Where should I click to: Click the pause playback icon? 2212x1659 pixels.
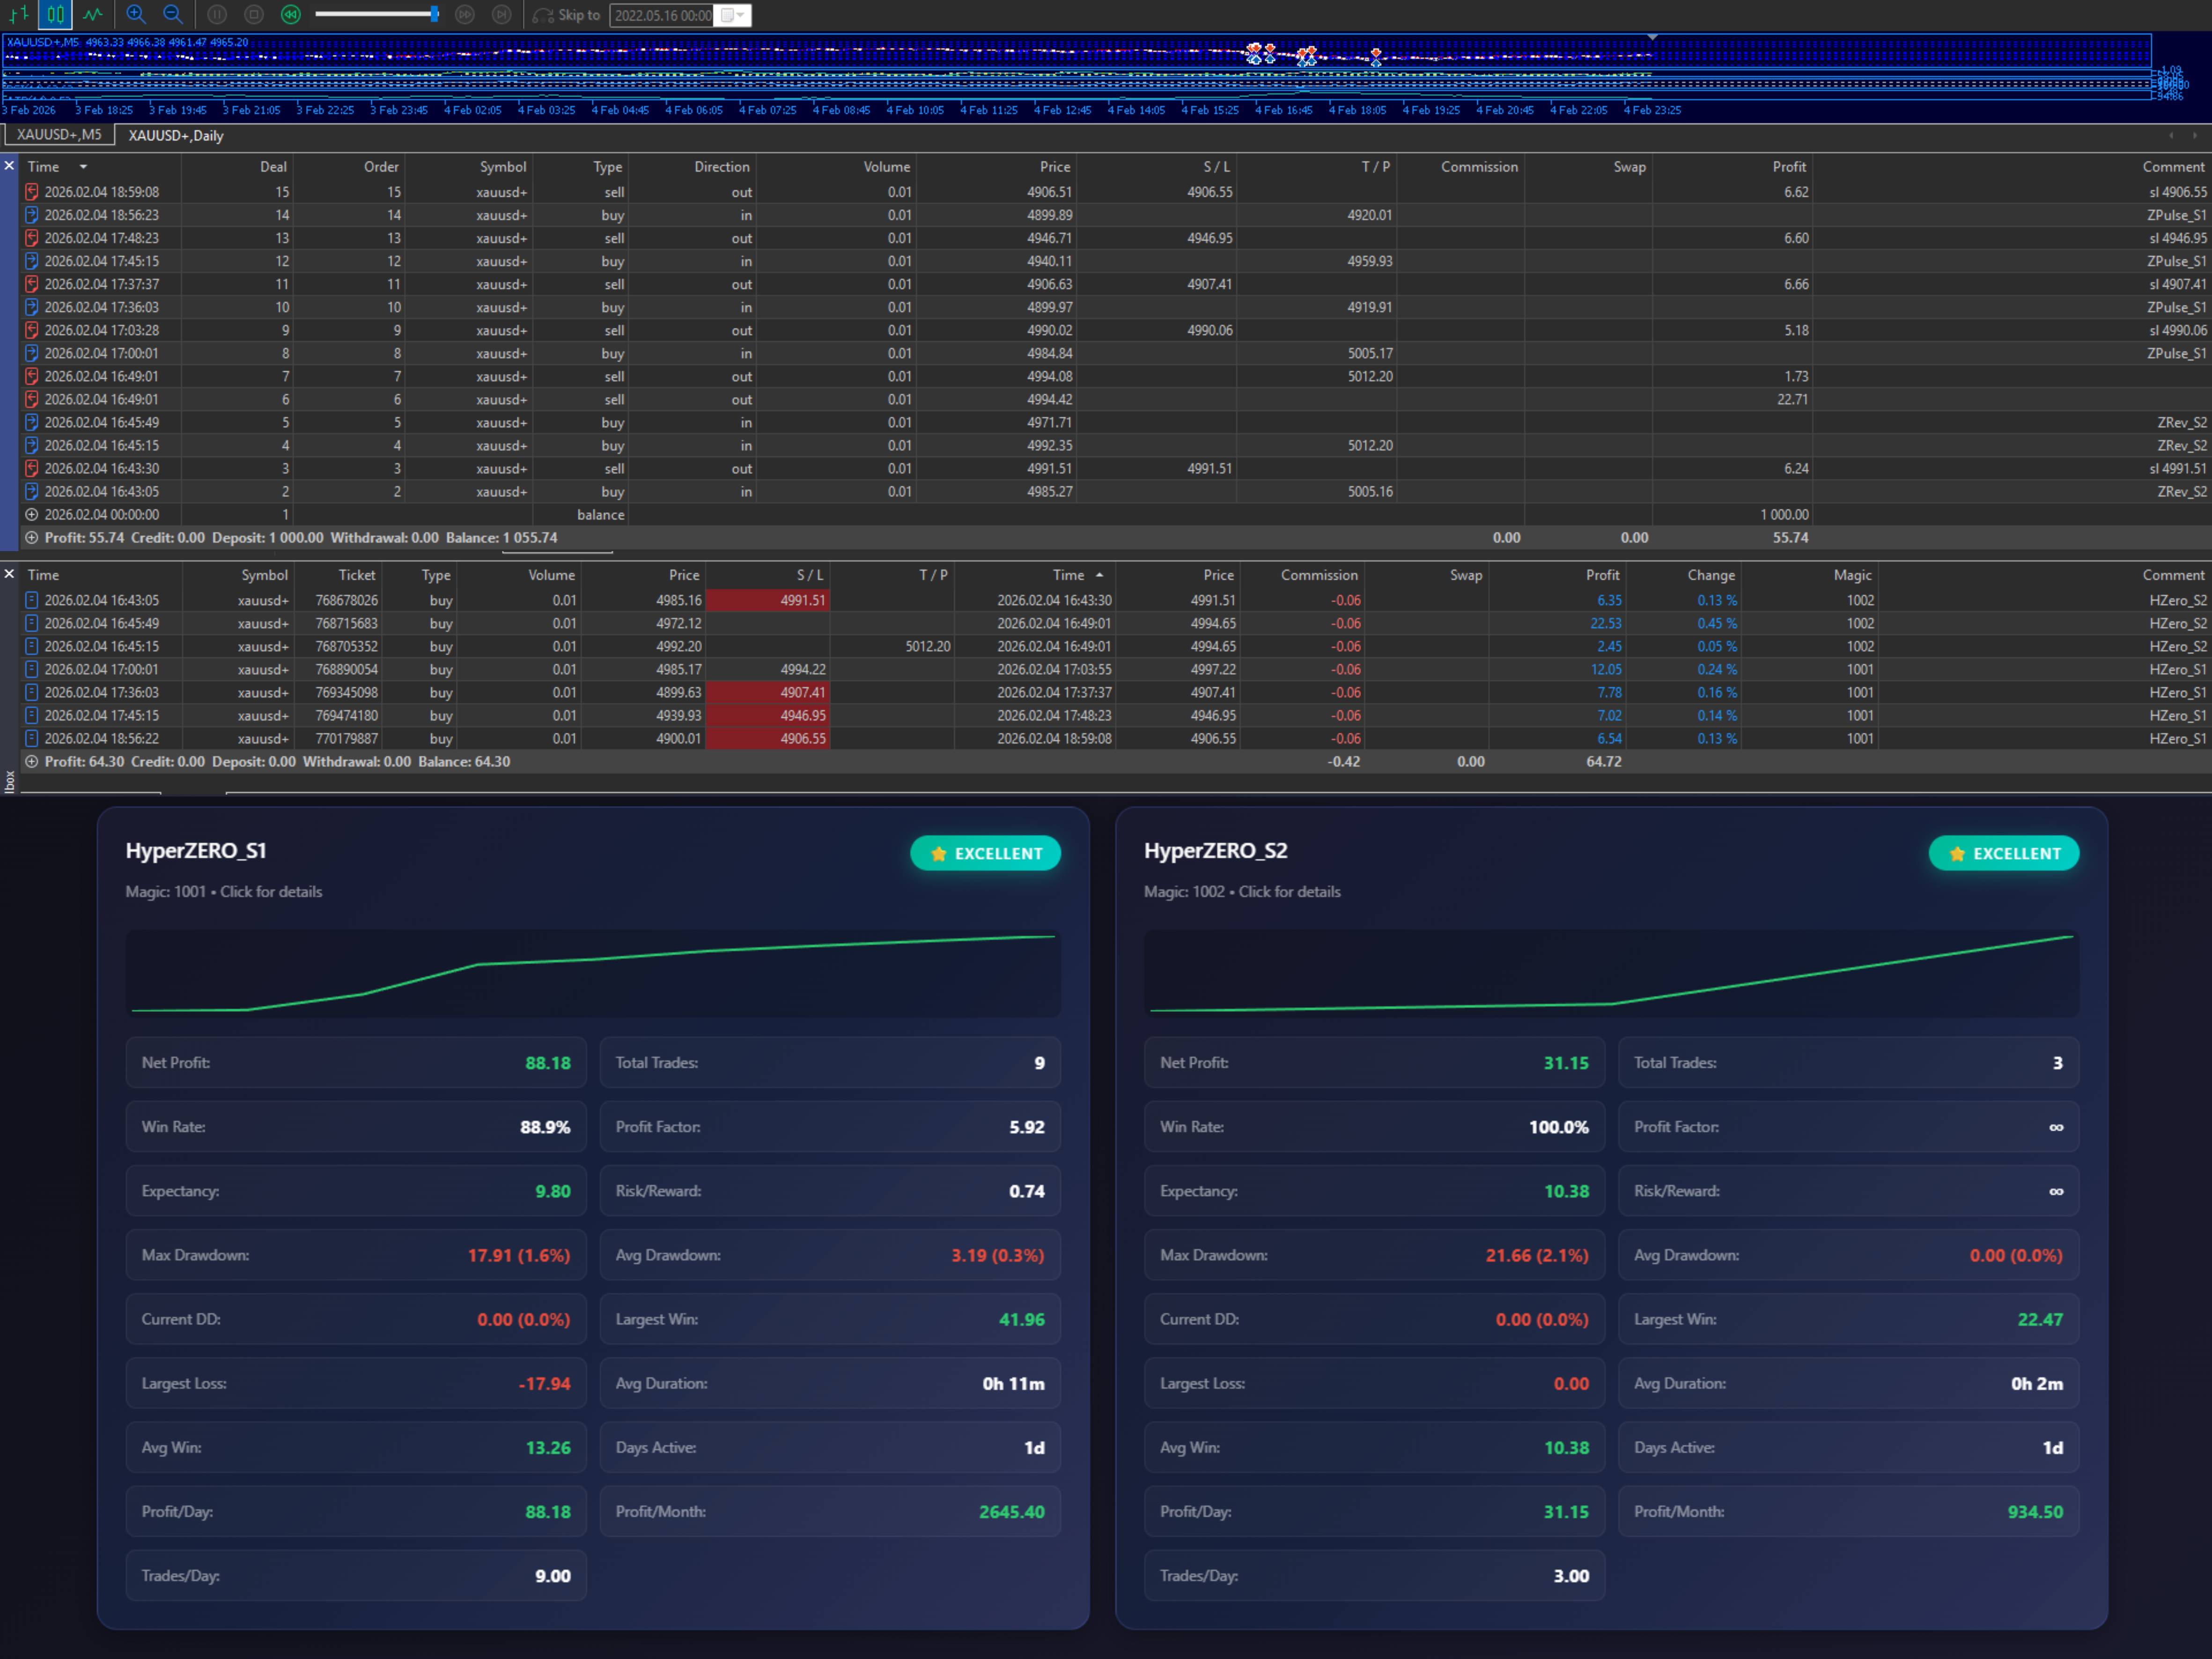pyautogui.click(x=217, y=14)
